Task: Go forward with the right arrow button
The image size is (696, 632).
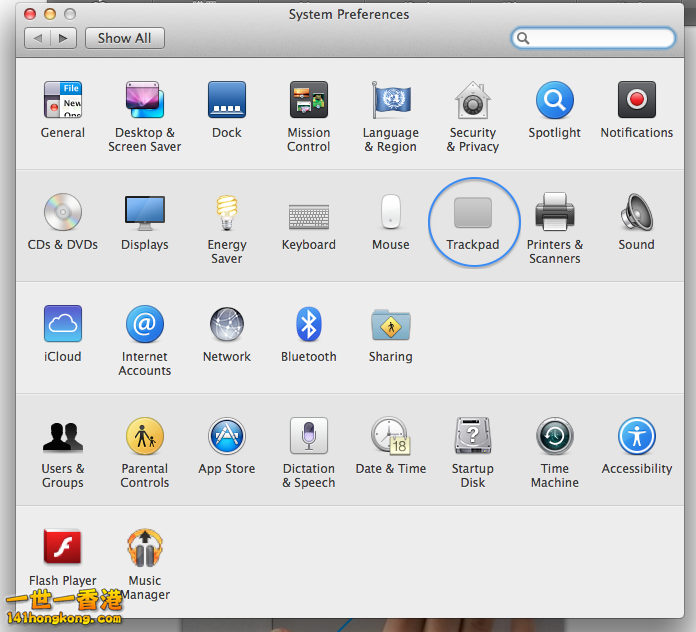Action: coord(63,38)
